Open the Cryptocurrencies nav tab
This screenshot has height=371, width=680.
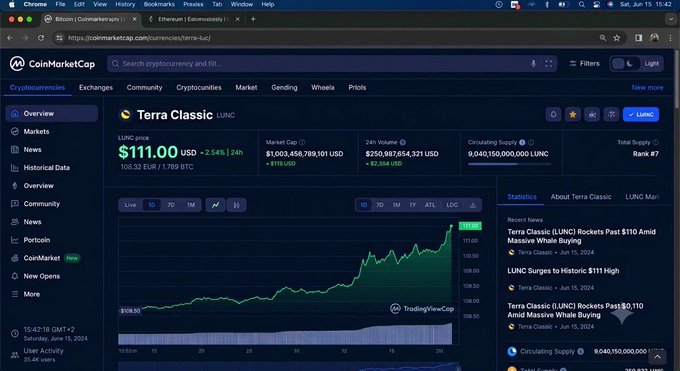pos(37,87)
